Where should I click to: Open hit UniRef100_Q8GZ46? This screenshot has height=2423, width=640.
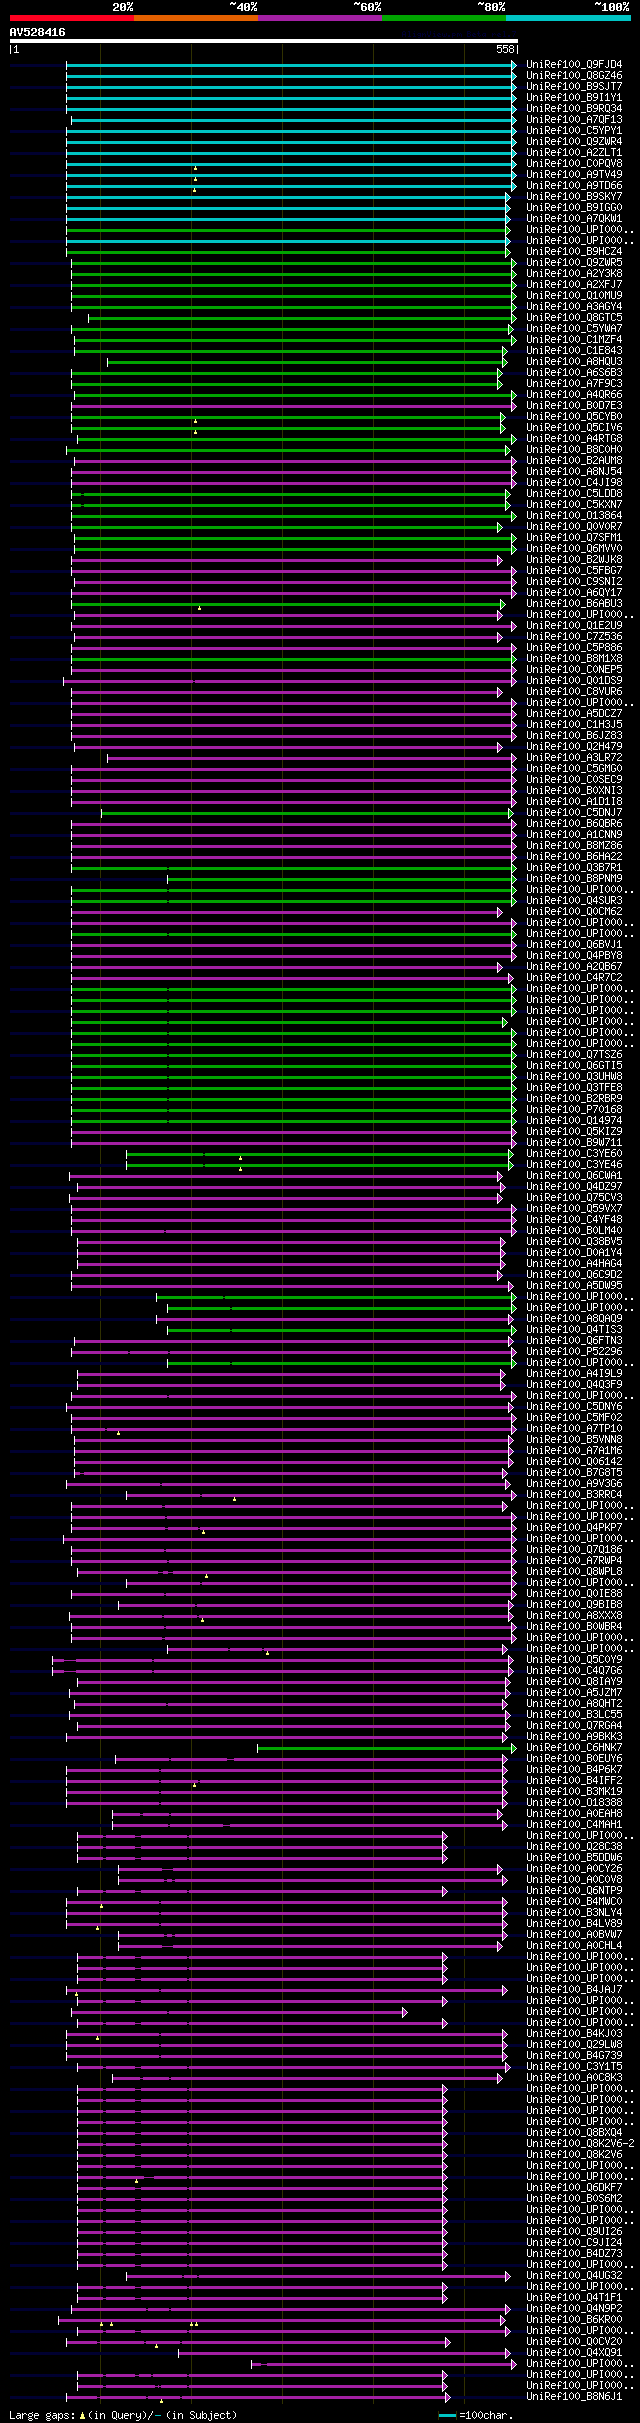click(574, 75)
